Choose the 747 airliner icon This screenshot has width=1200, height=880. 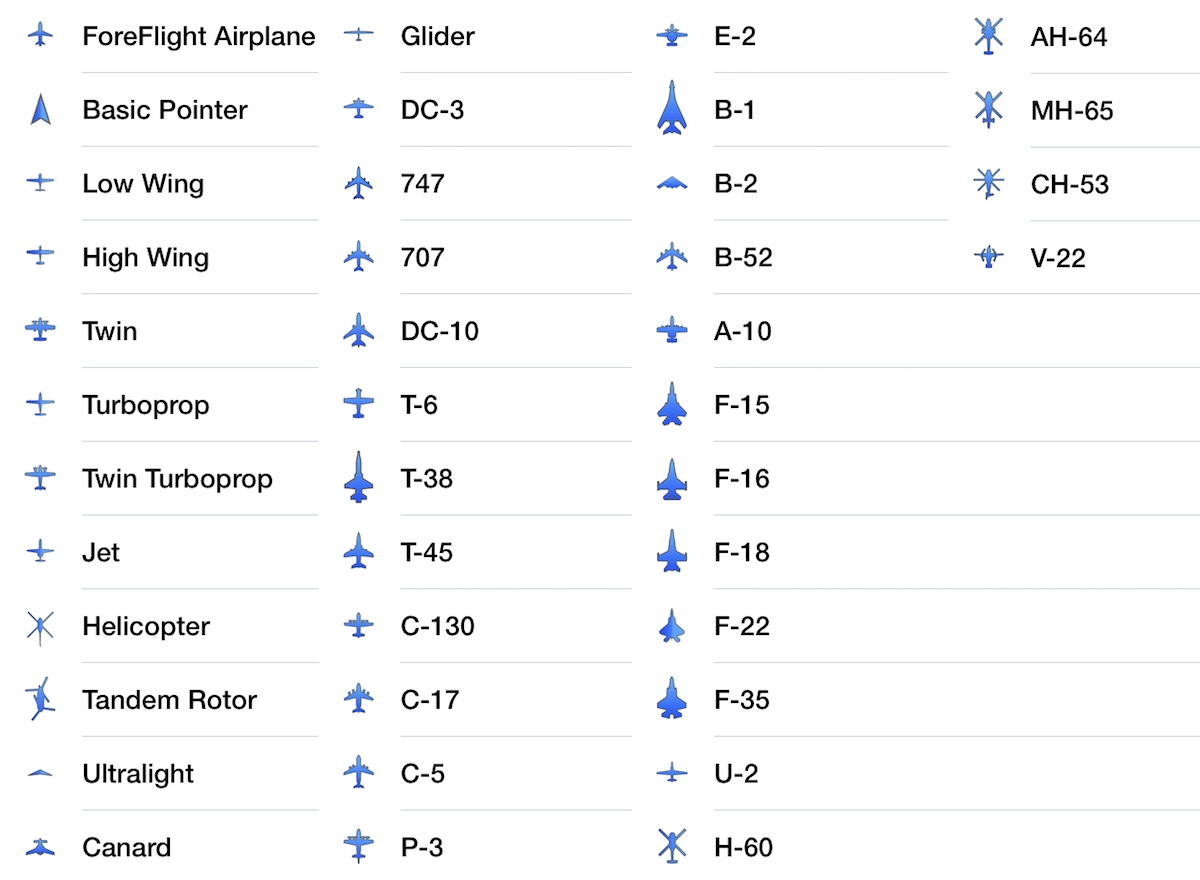358,184
